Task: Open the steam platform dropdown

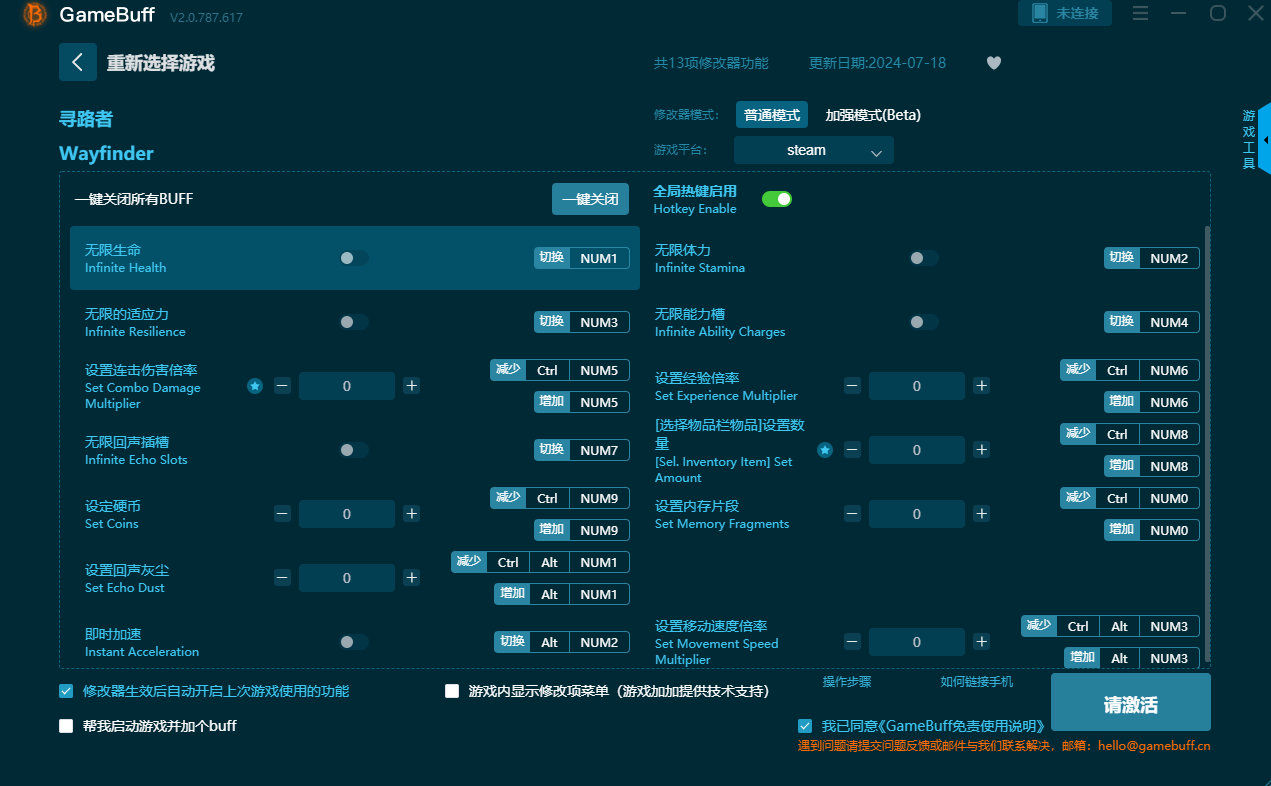Action: click(814, 150)
